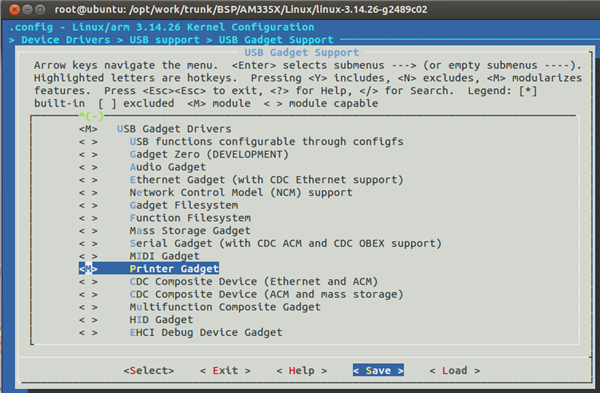Click the Exit button
The width and height of the screenshot is (600, 393).
click(225, 370)
